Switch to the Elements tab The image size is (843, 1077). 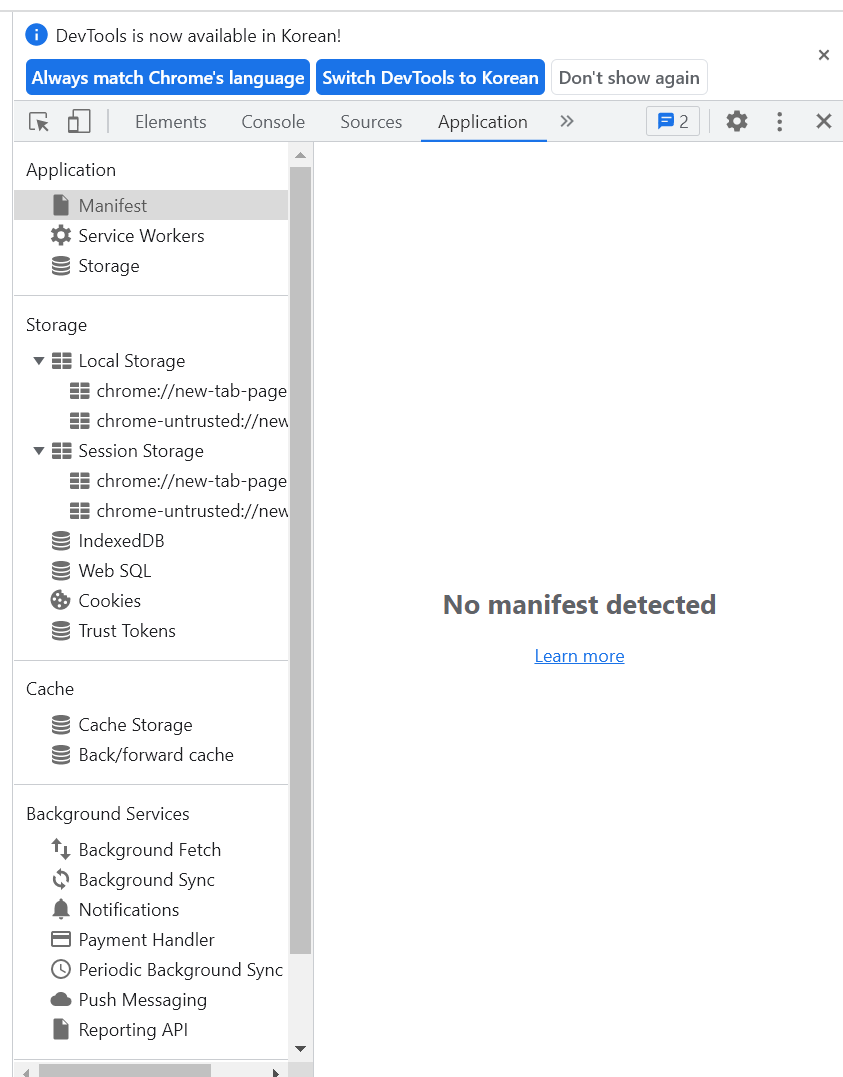click(x=170, y=122)
